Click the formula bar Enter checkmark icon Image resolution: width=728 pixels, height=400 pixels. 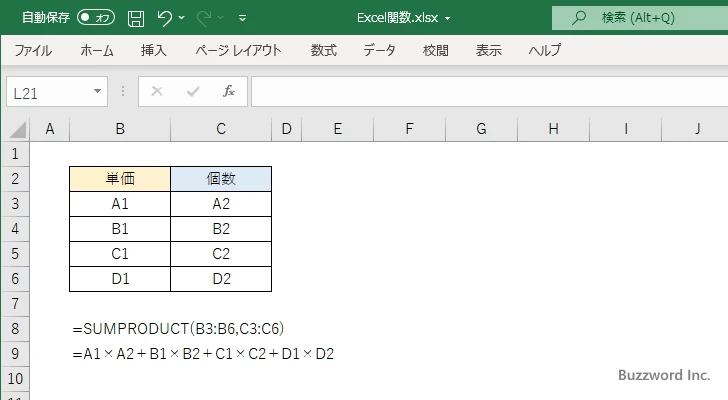coord(193,91)
